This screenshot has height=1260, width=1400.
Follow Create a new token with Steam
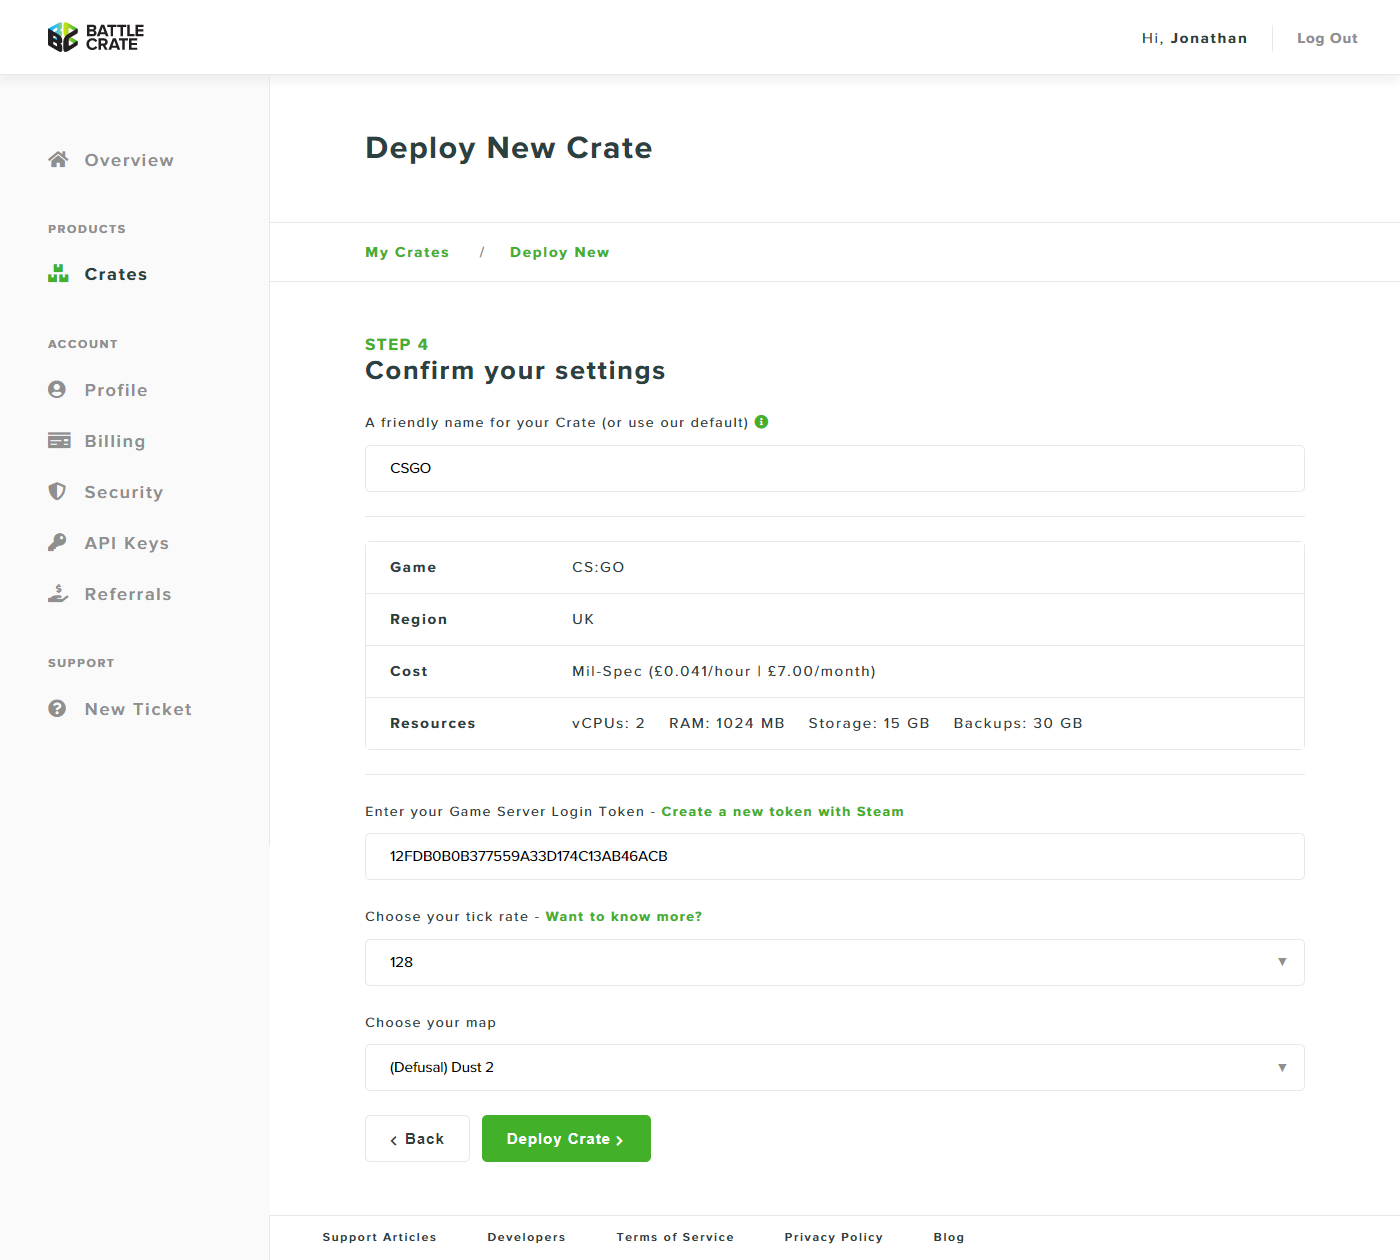click(x=782, y=811)
